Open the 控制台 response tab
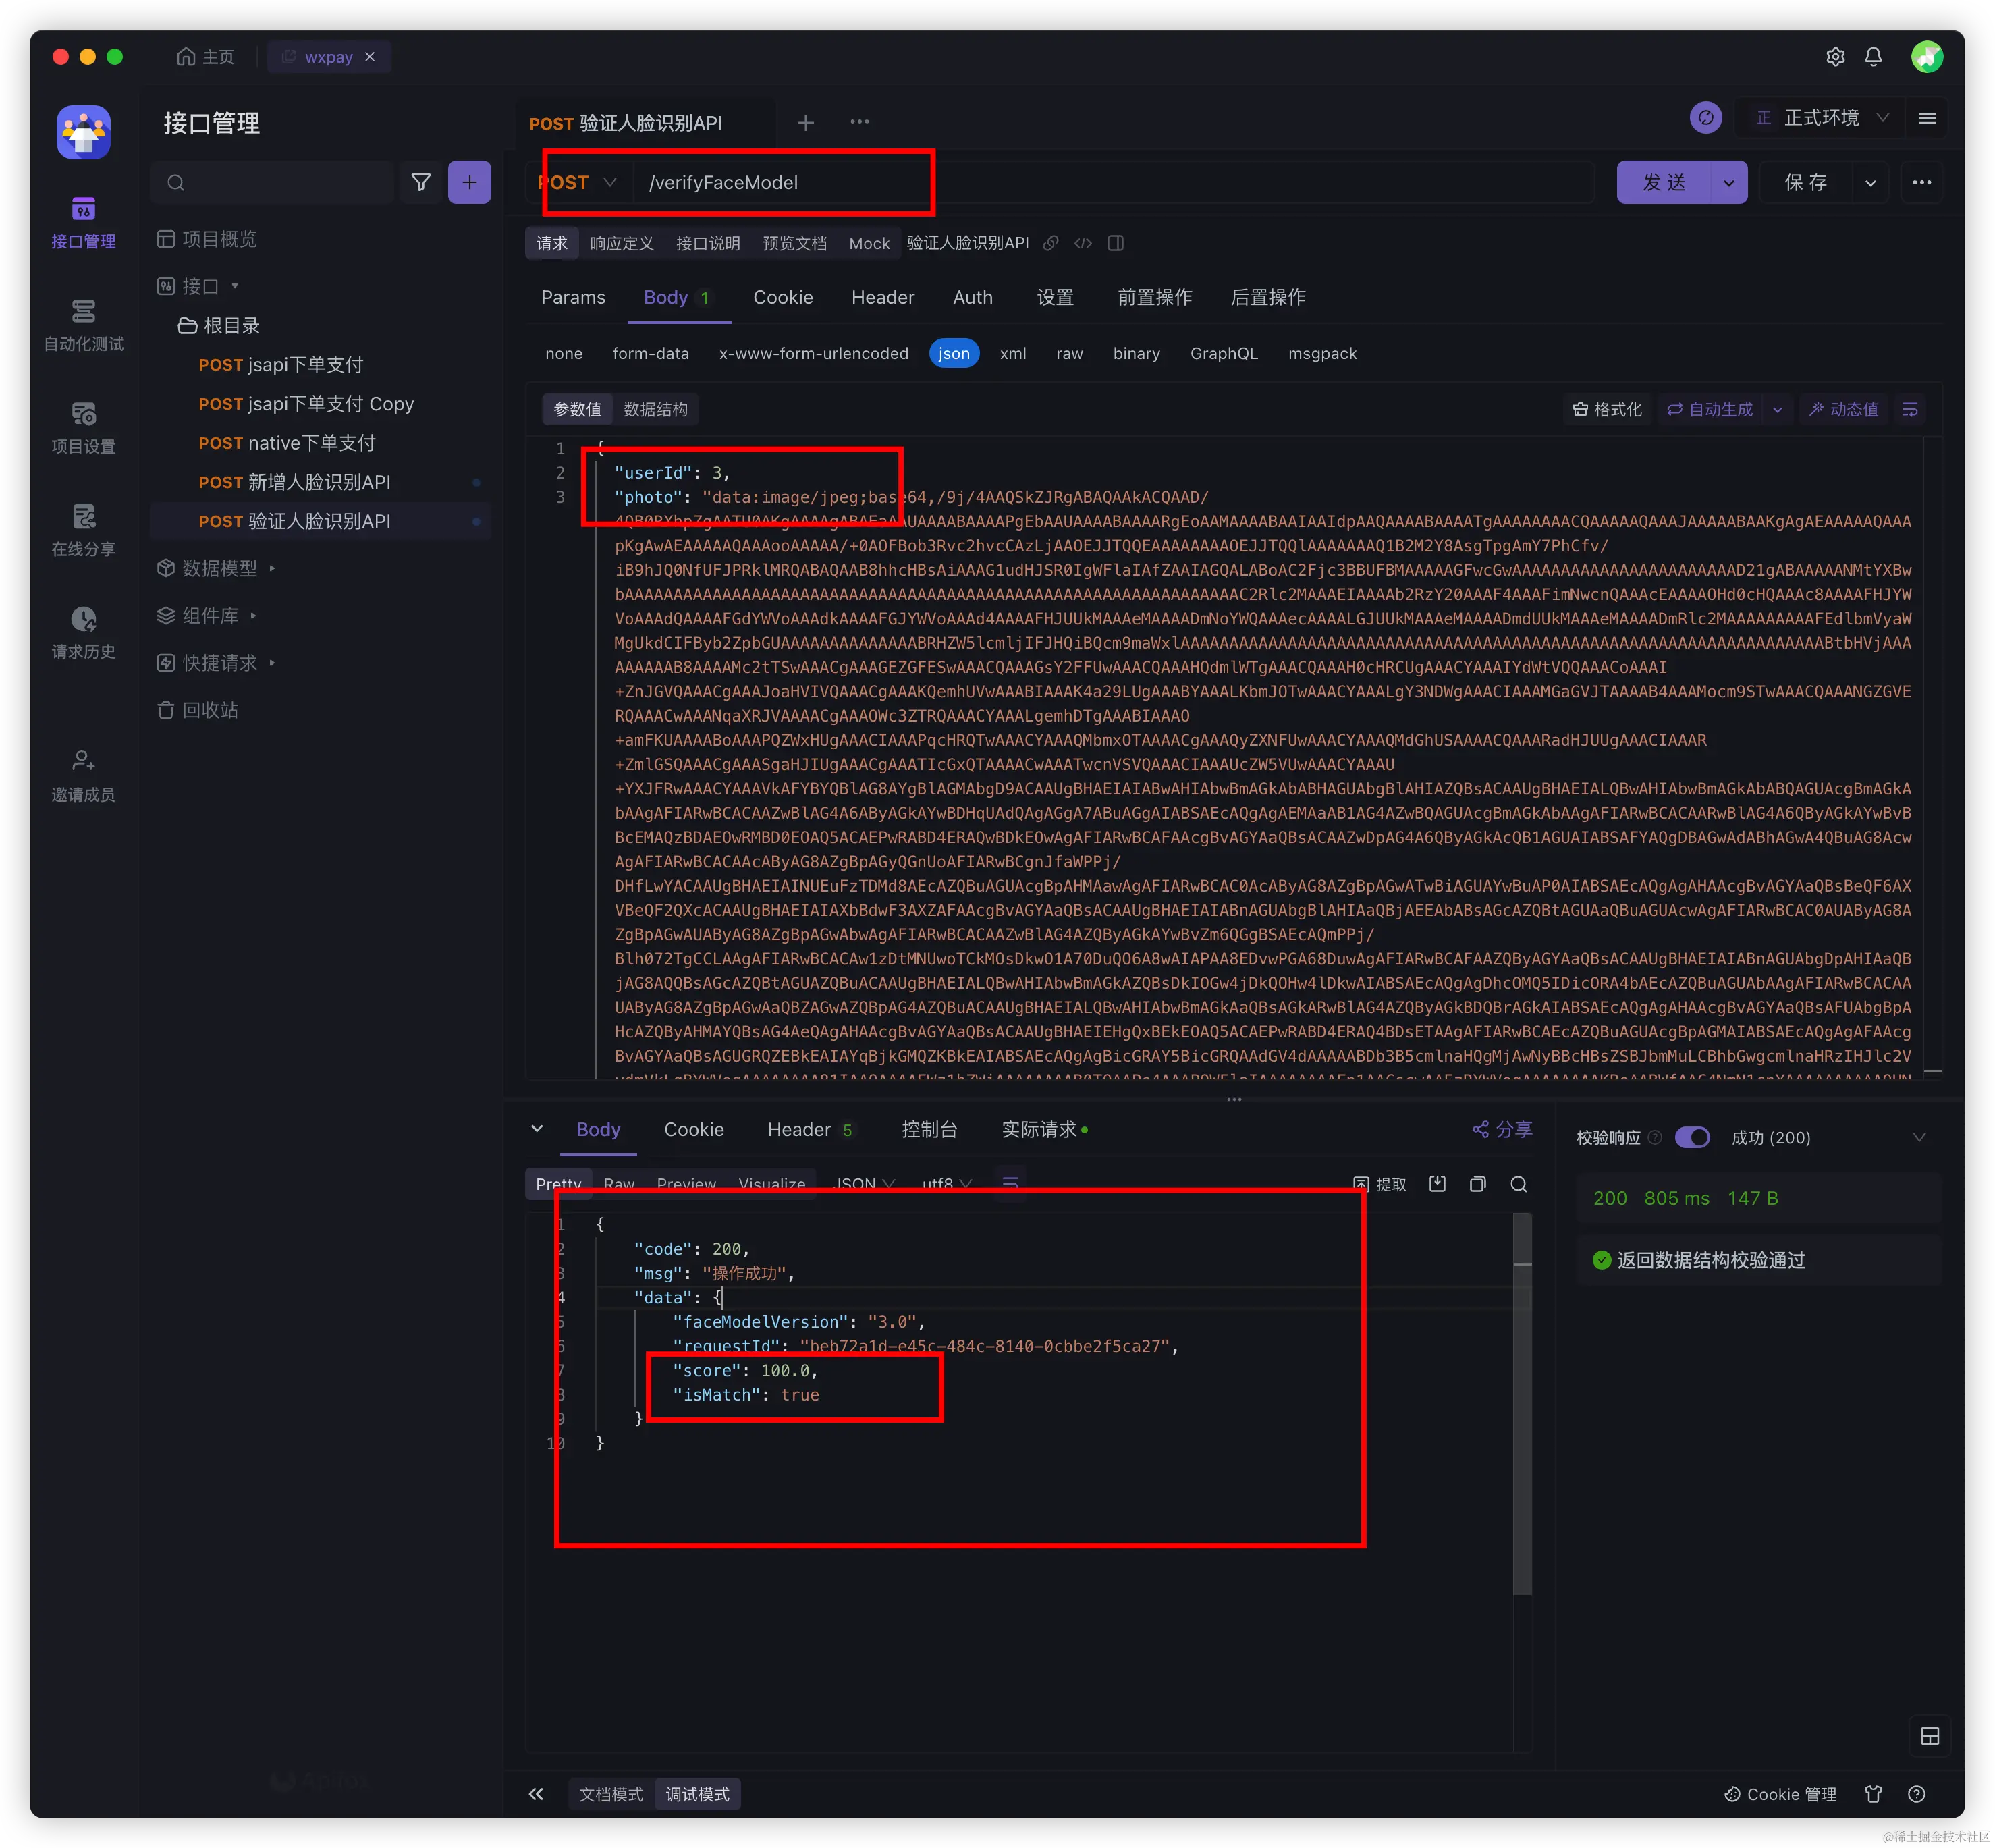Screen dimensions: 1995x1848 coord(929,1129)
